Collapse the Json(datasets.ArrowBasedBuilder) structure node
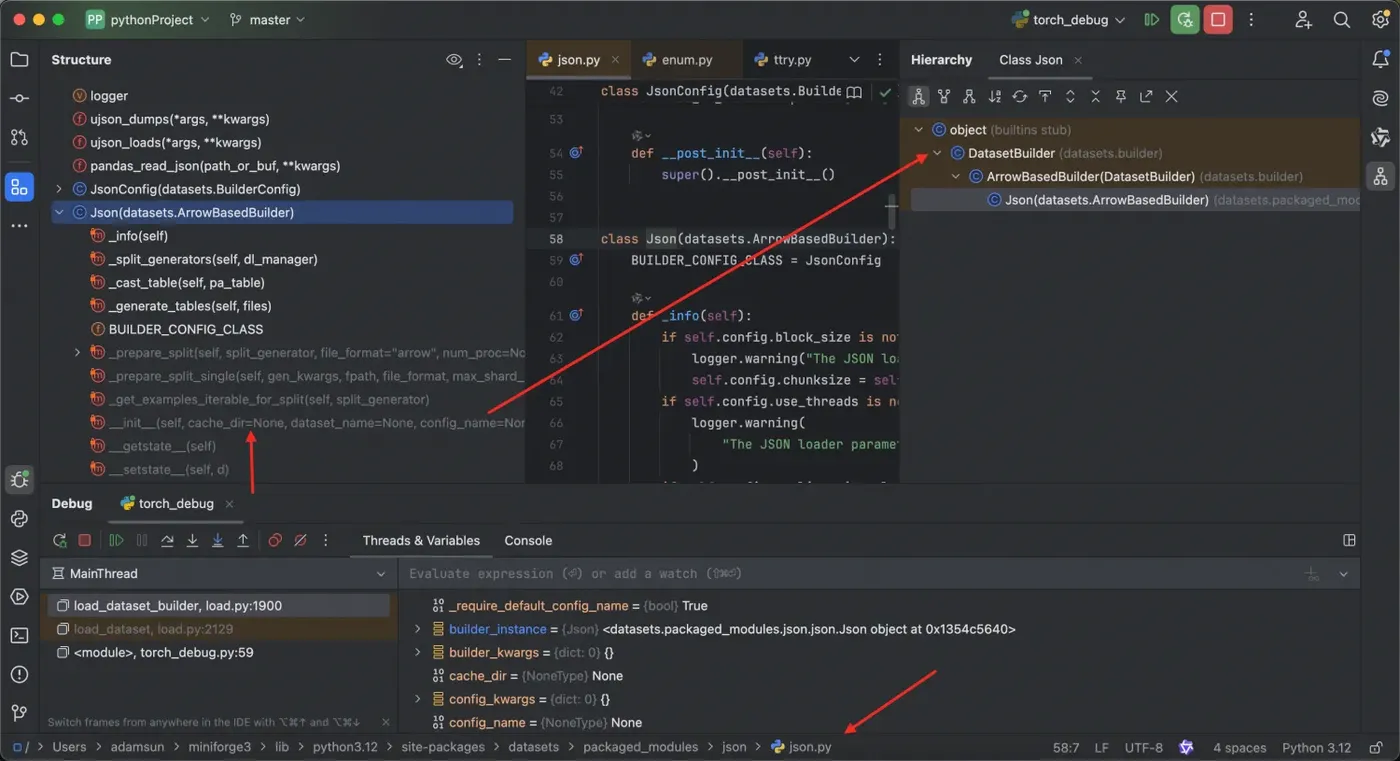This screenshot has width=1400, height=761. click(x=59, y=212)
